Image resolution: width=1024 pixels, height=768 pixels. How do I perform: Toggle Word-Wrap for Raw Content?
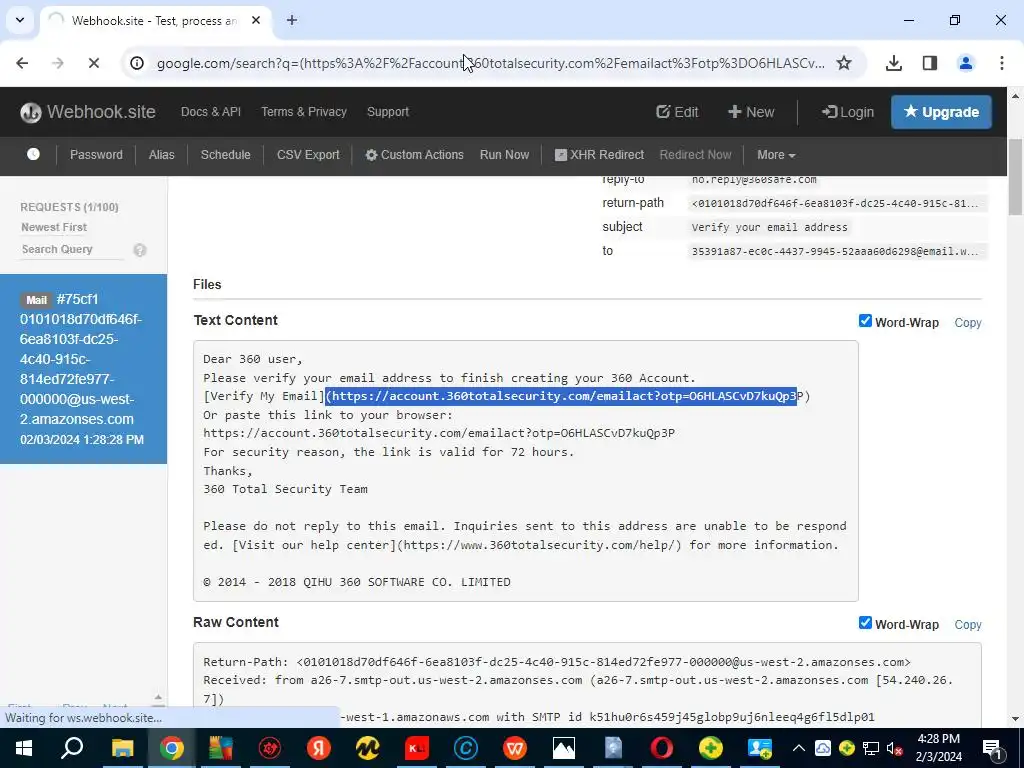click(865, 622)
